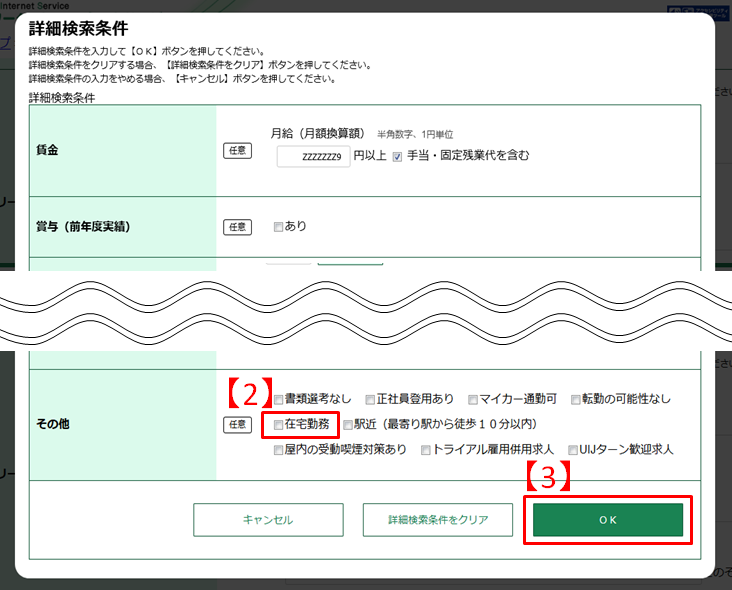Click 任意 badge in the その他 row
This screenshot has width=732, height=590.
coord(238,424)
